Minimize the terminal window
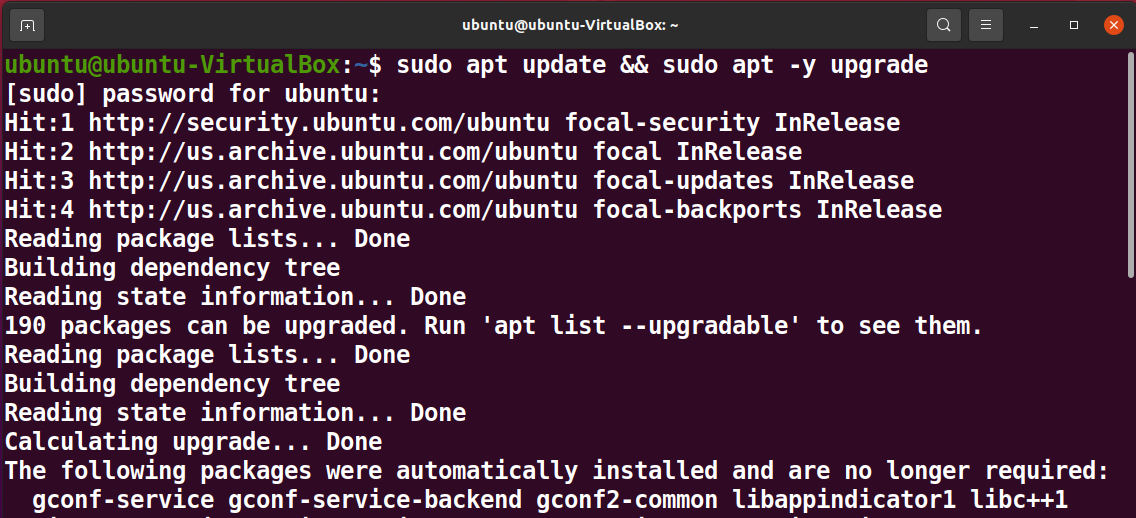Viewport: 1136px width, 518px height. click(1034, 25)
